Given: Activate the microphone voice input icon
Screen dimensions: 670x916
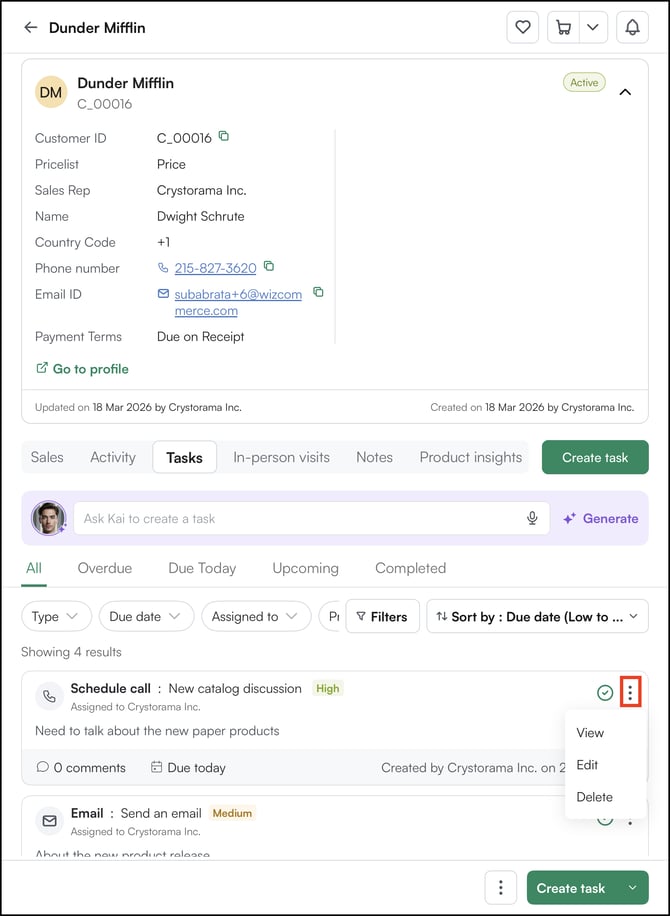Looking at the screenshot, I should pos(532,518).
